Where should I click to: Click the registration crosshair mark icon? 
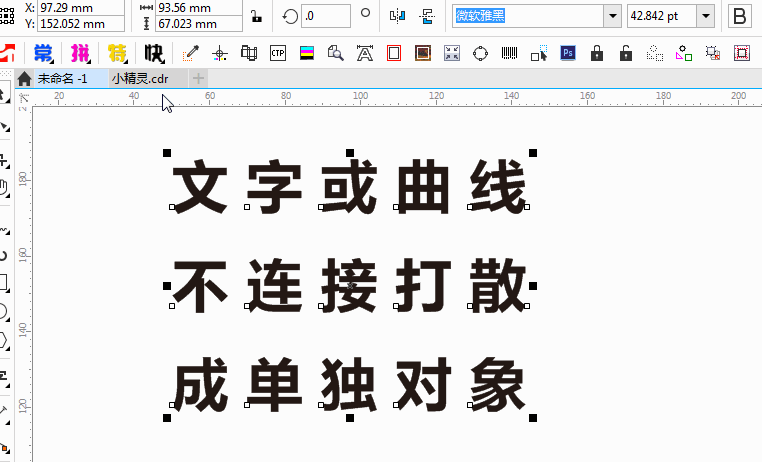click(220, 53)
